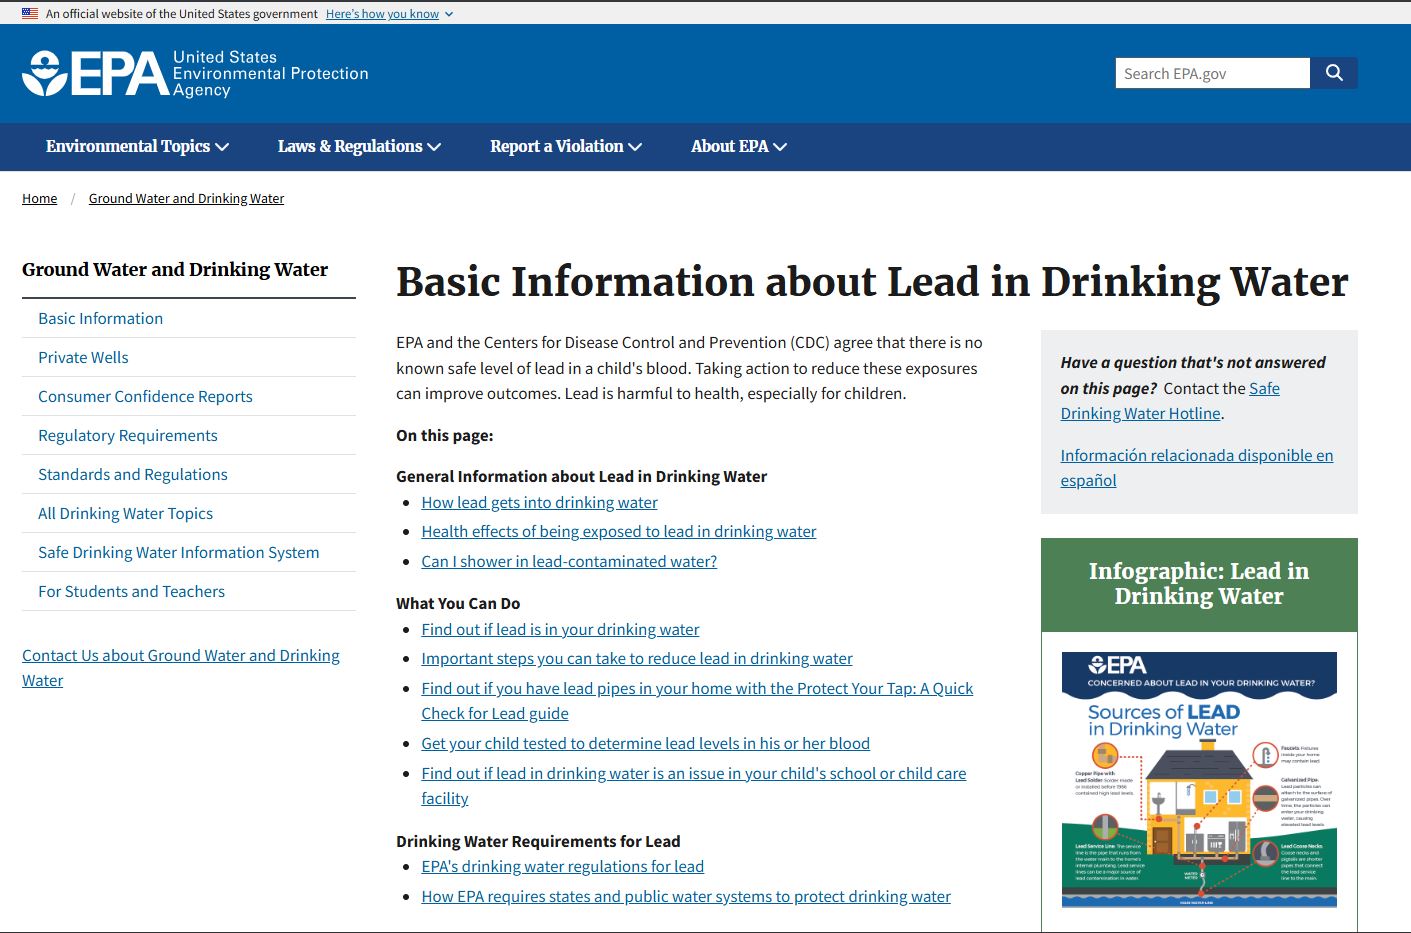Click the Sources of Lead infographic
Viewport: 1411px width, 933px height.
[1198, 781]
